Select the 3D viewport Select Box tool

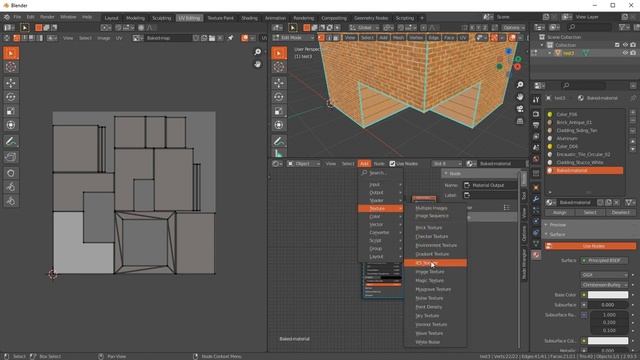(279, 53)
